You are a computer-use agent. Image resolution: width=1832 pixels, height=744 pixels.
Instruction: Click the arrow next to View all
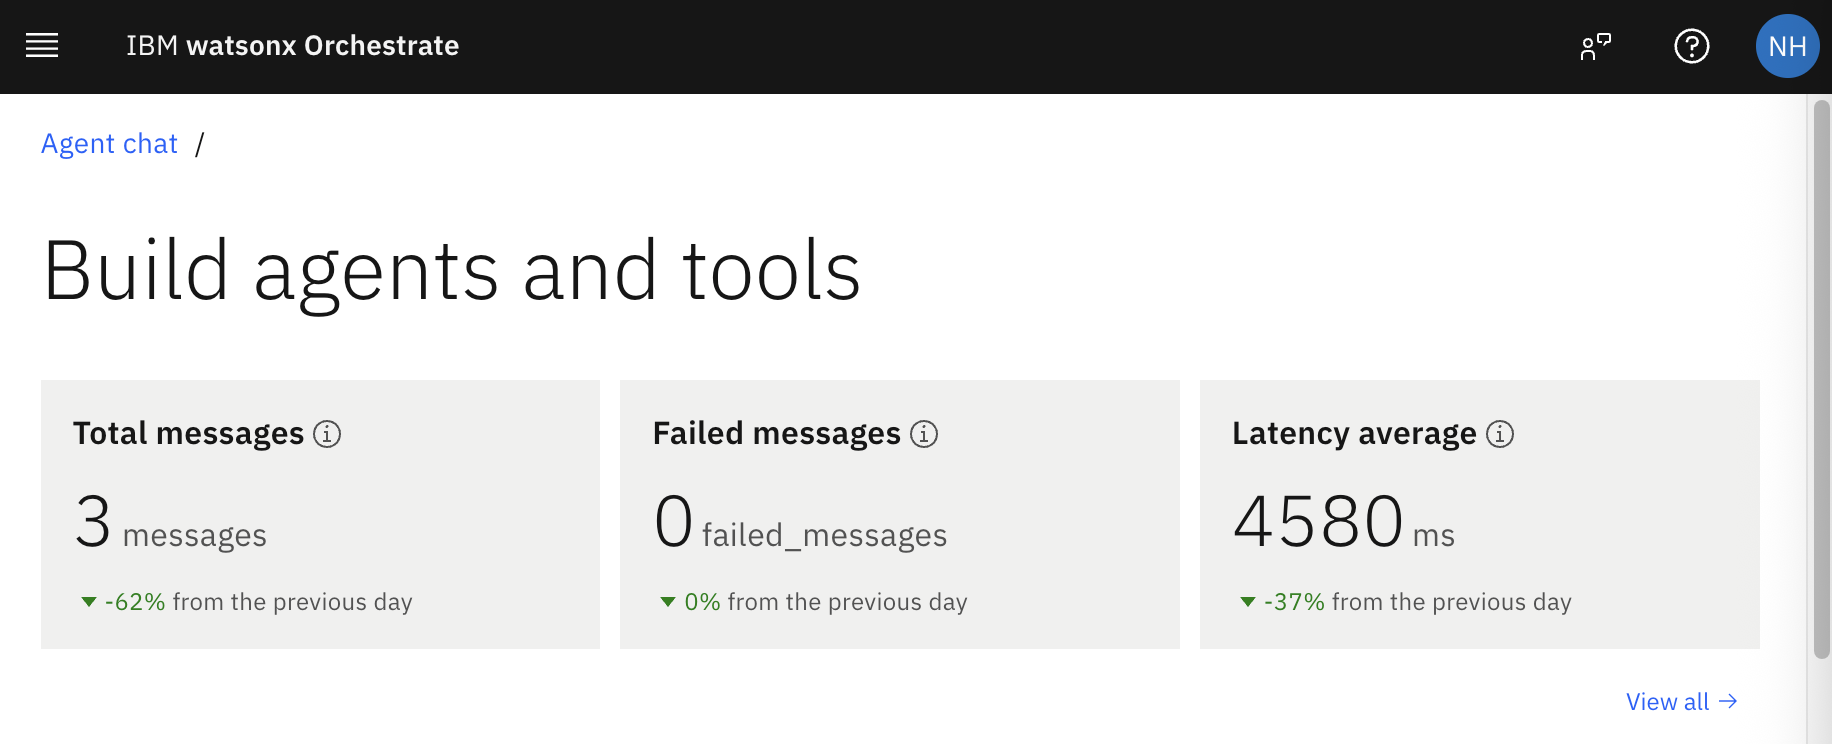[x=1728, y=701]
